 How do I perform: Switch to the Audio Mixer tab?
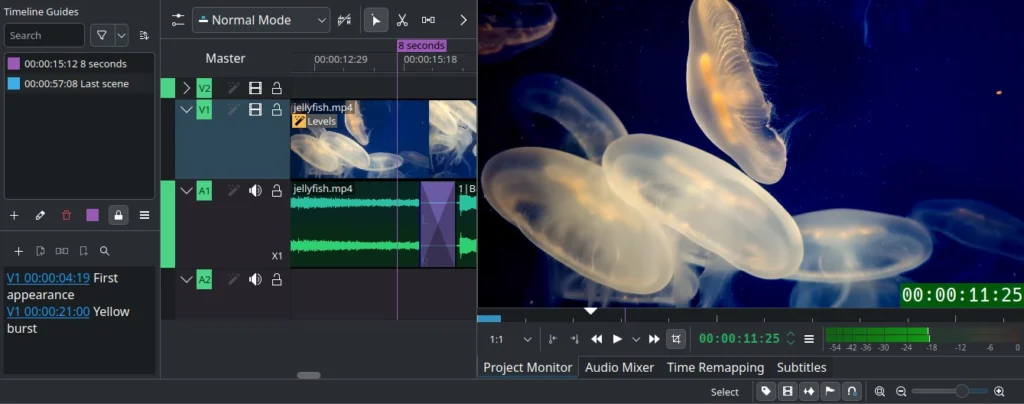click(619, 367)
